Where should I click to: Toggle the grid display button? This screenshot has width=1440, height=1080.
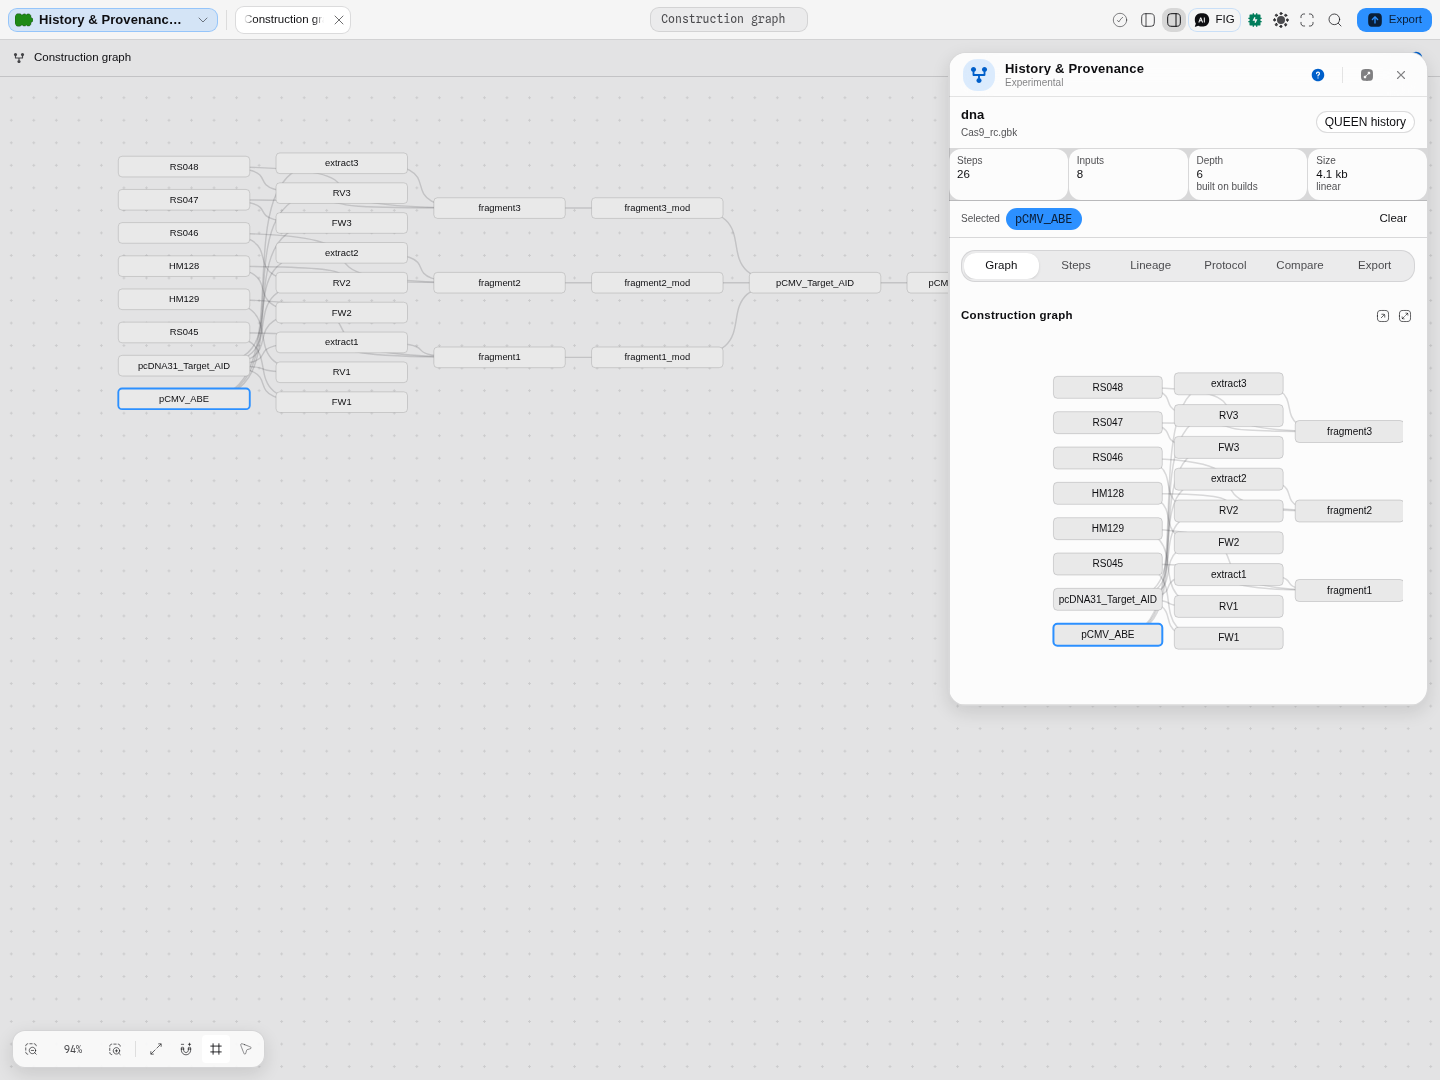click(x=216, y=1049)
